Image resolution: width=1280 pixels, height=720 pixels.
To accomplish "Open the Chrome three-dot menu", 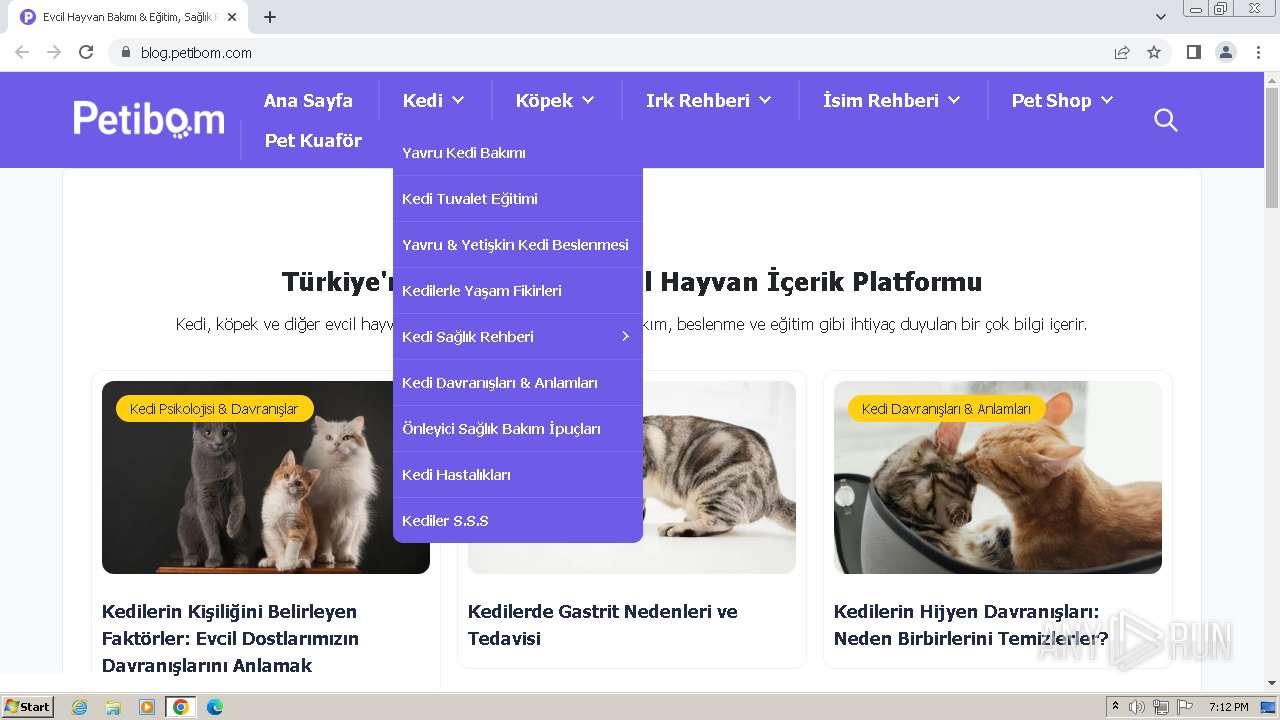I will (1258, 52).
